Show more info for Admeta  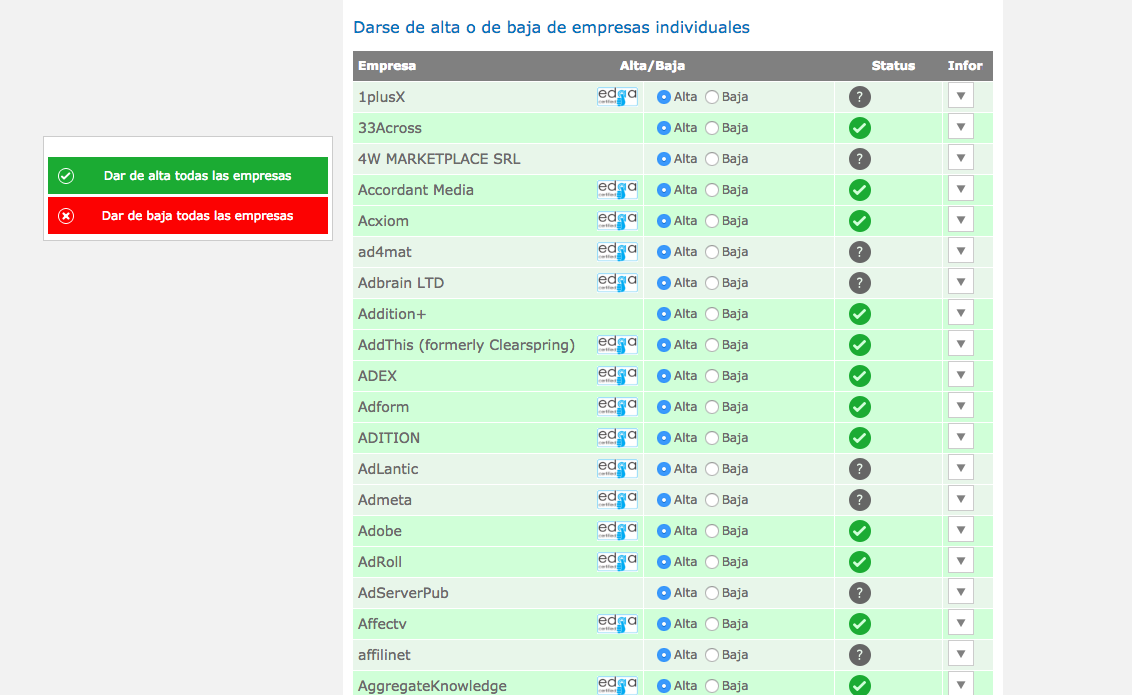click(x=961, y=499)
